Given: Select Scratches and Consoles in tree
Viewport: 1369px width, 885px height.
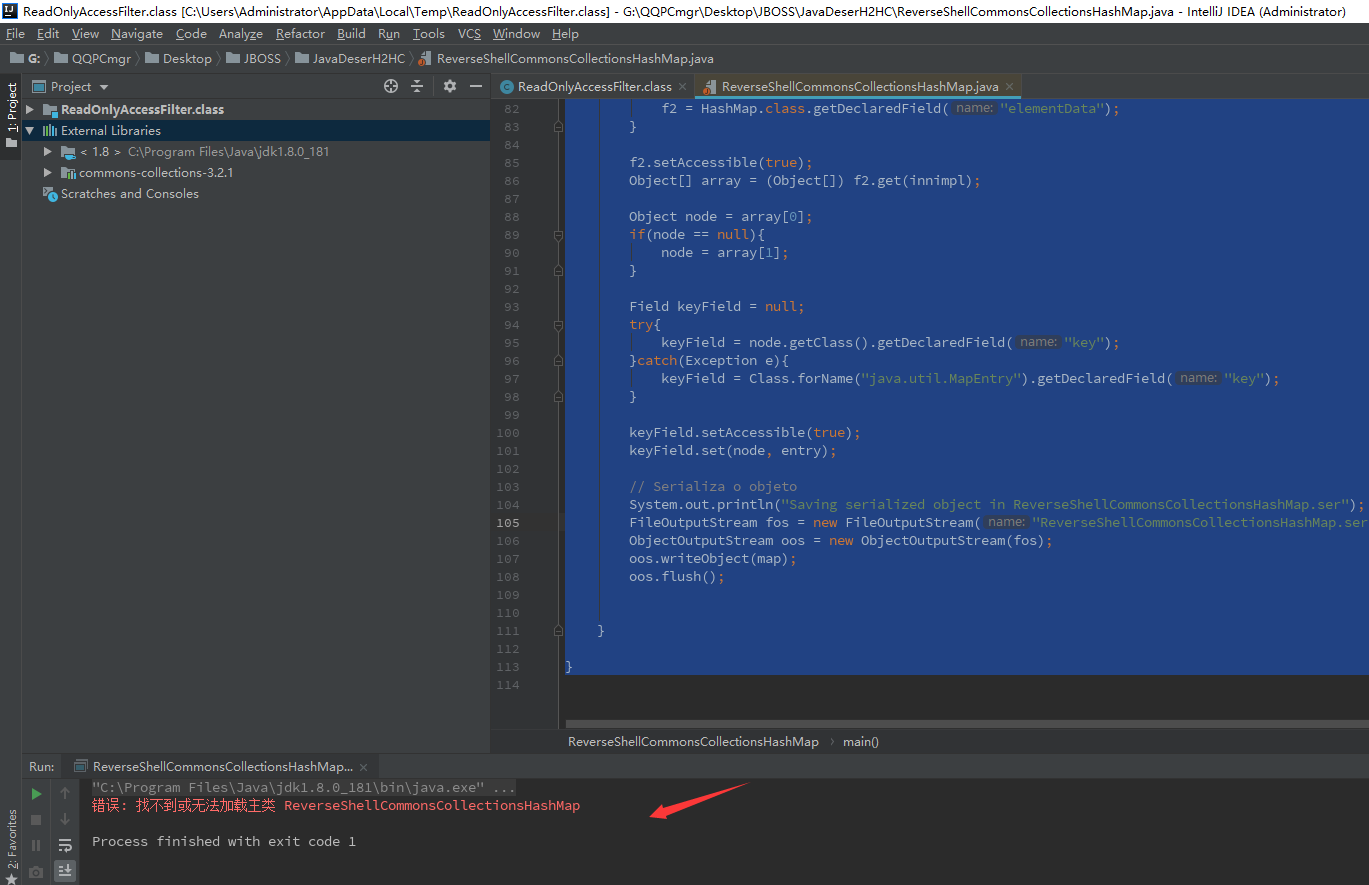Looking at the screenshot, I should [x=129, y=194].
